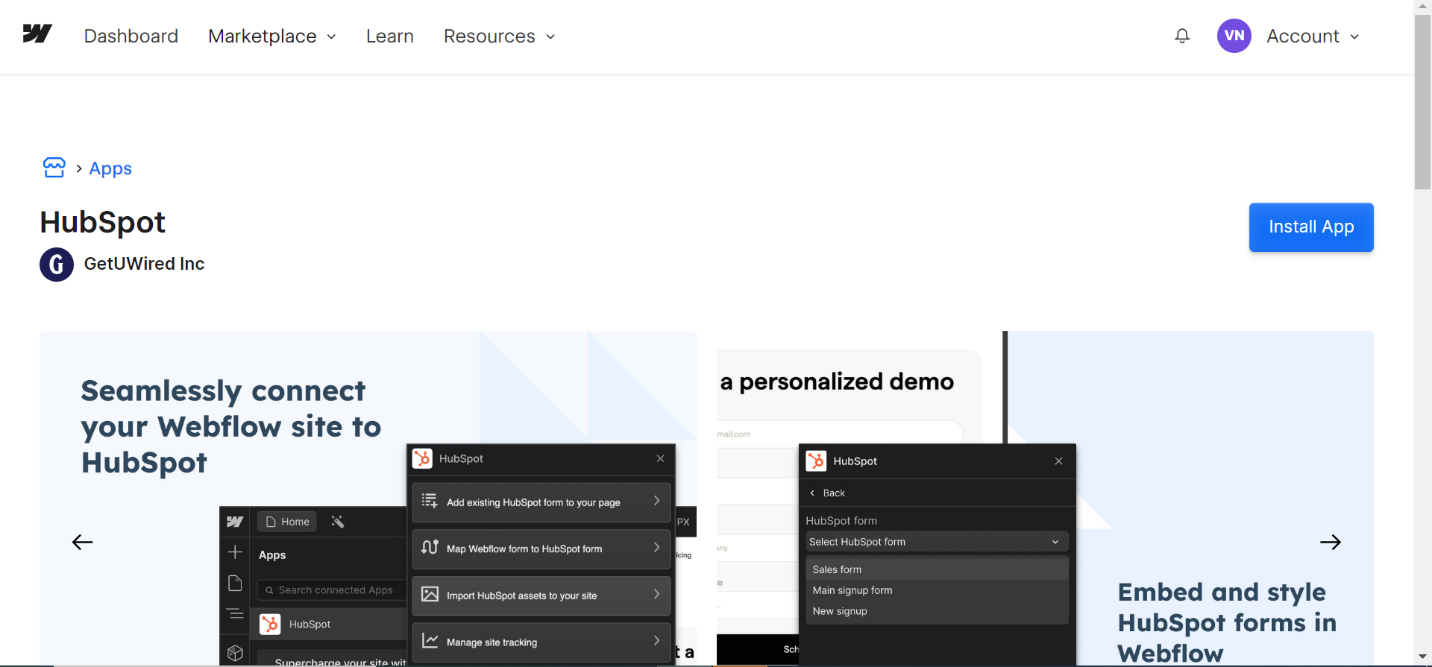Click the HubSpot page title
This screenshot has width=1432, height=667.
(103, 222)
